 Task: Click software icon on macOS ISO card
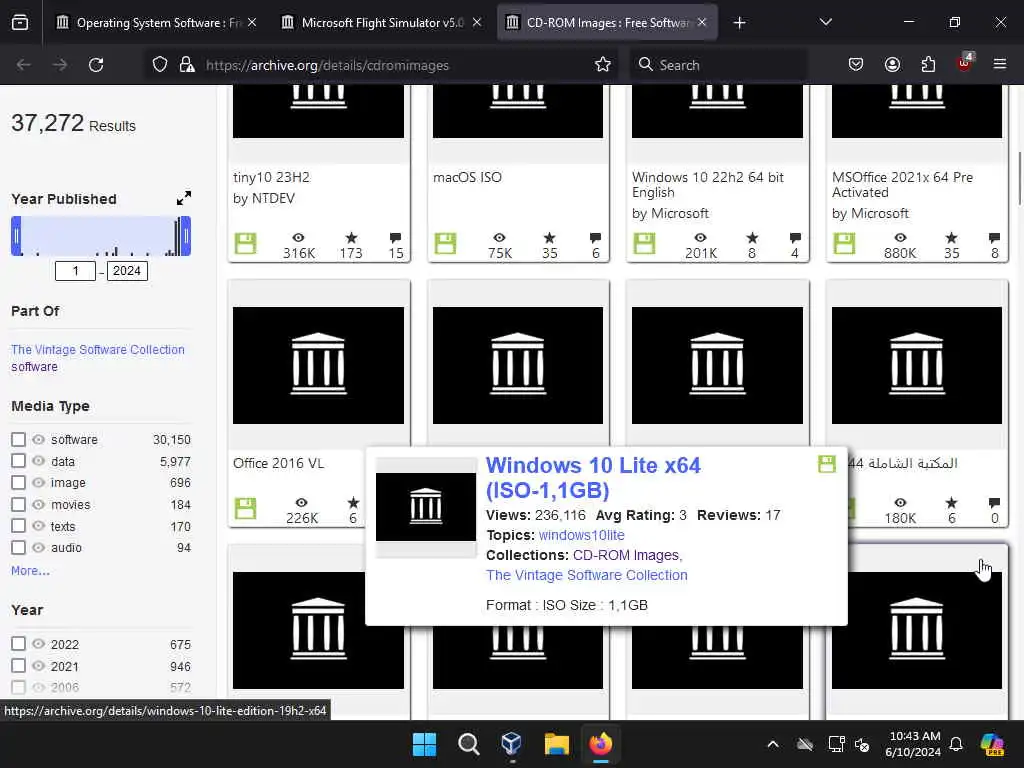click(x=445, y=244)
